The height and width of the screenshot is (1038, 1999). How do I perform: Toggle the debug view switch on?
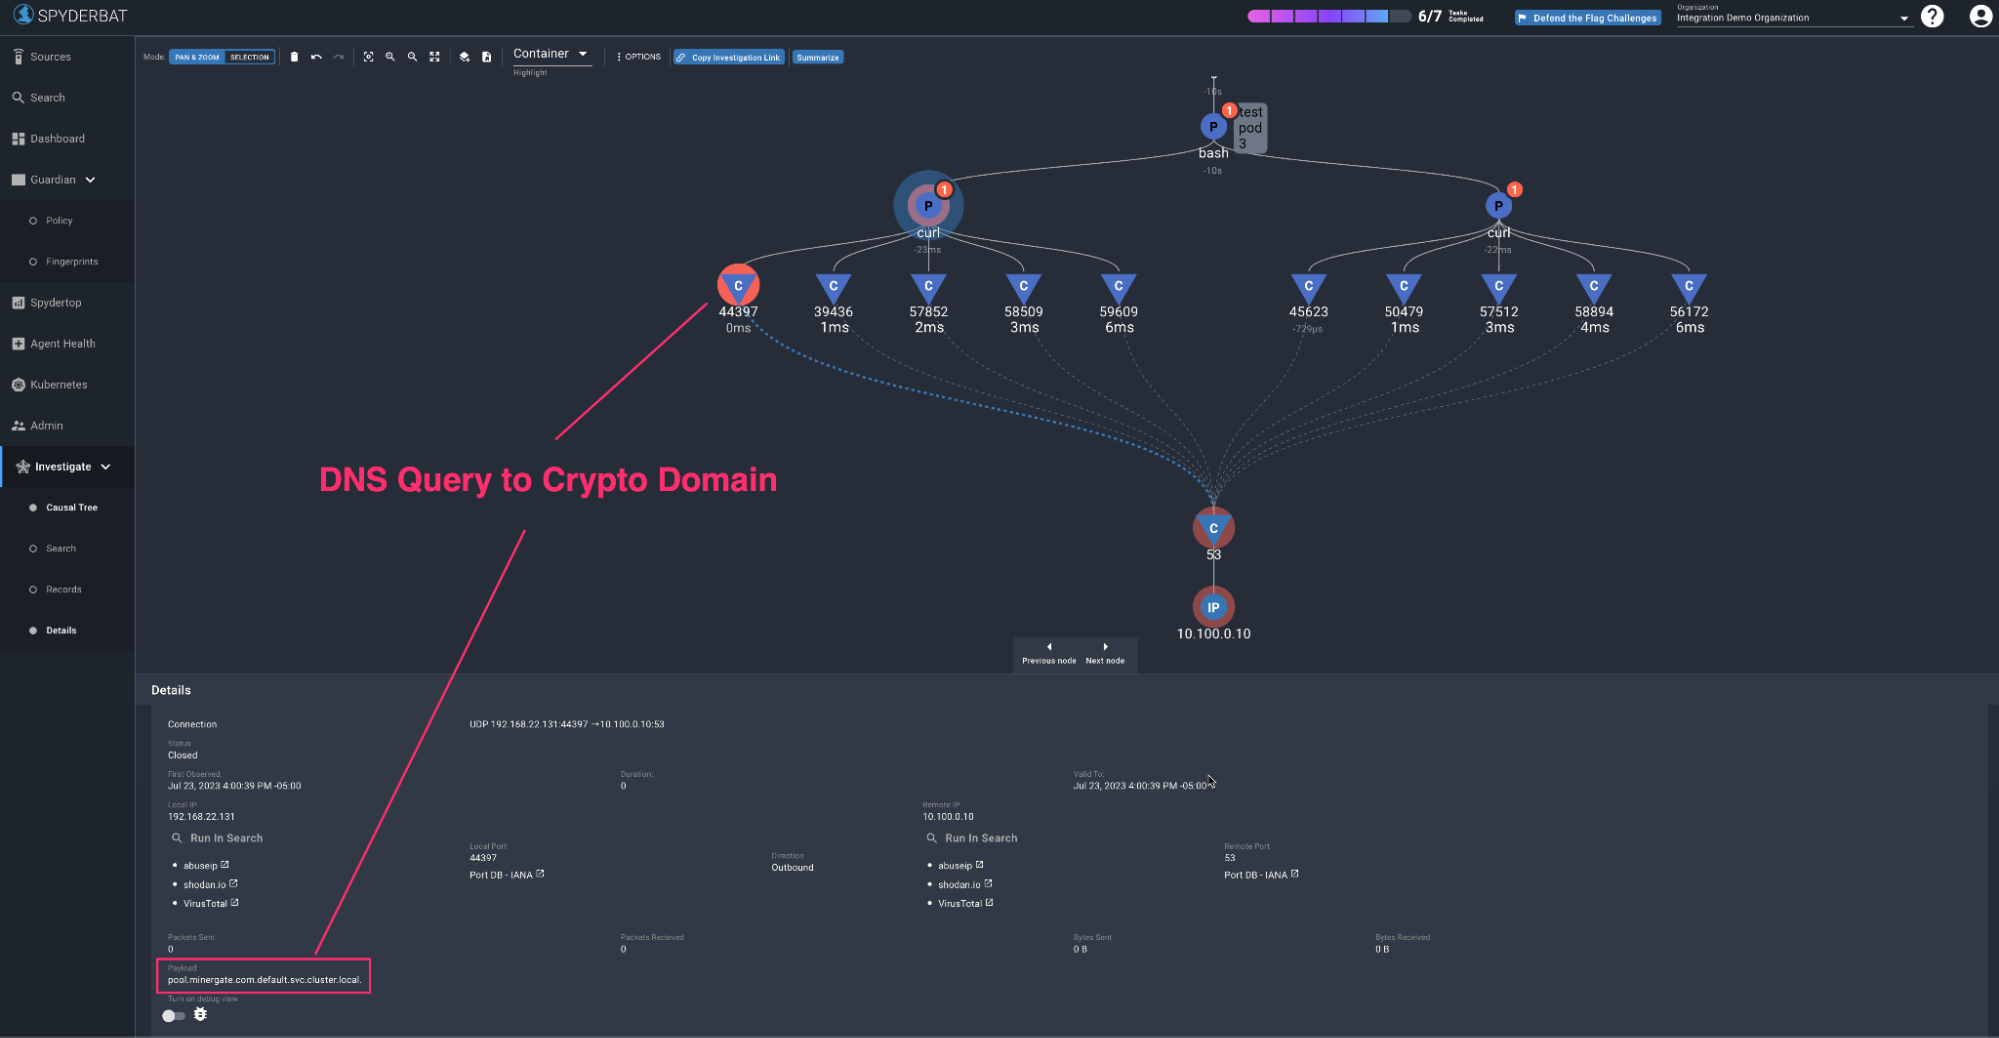pos(173,1015)
